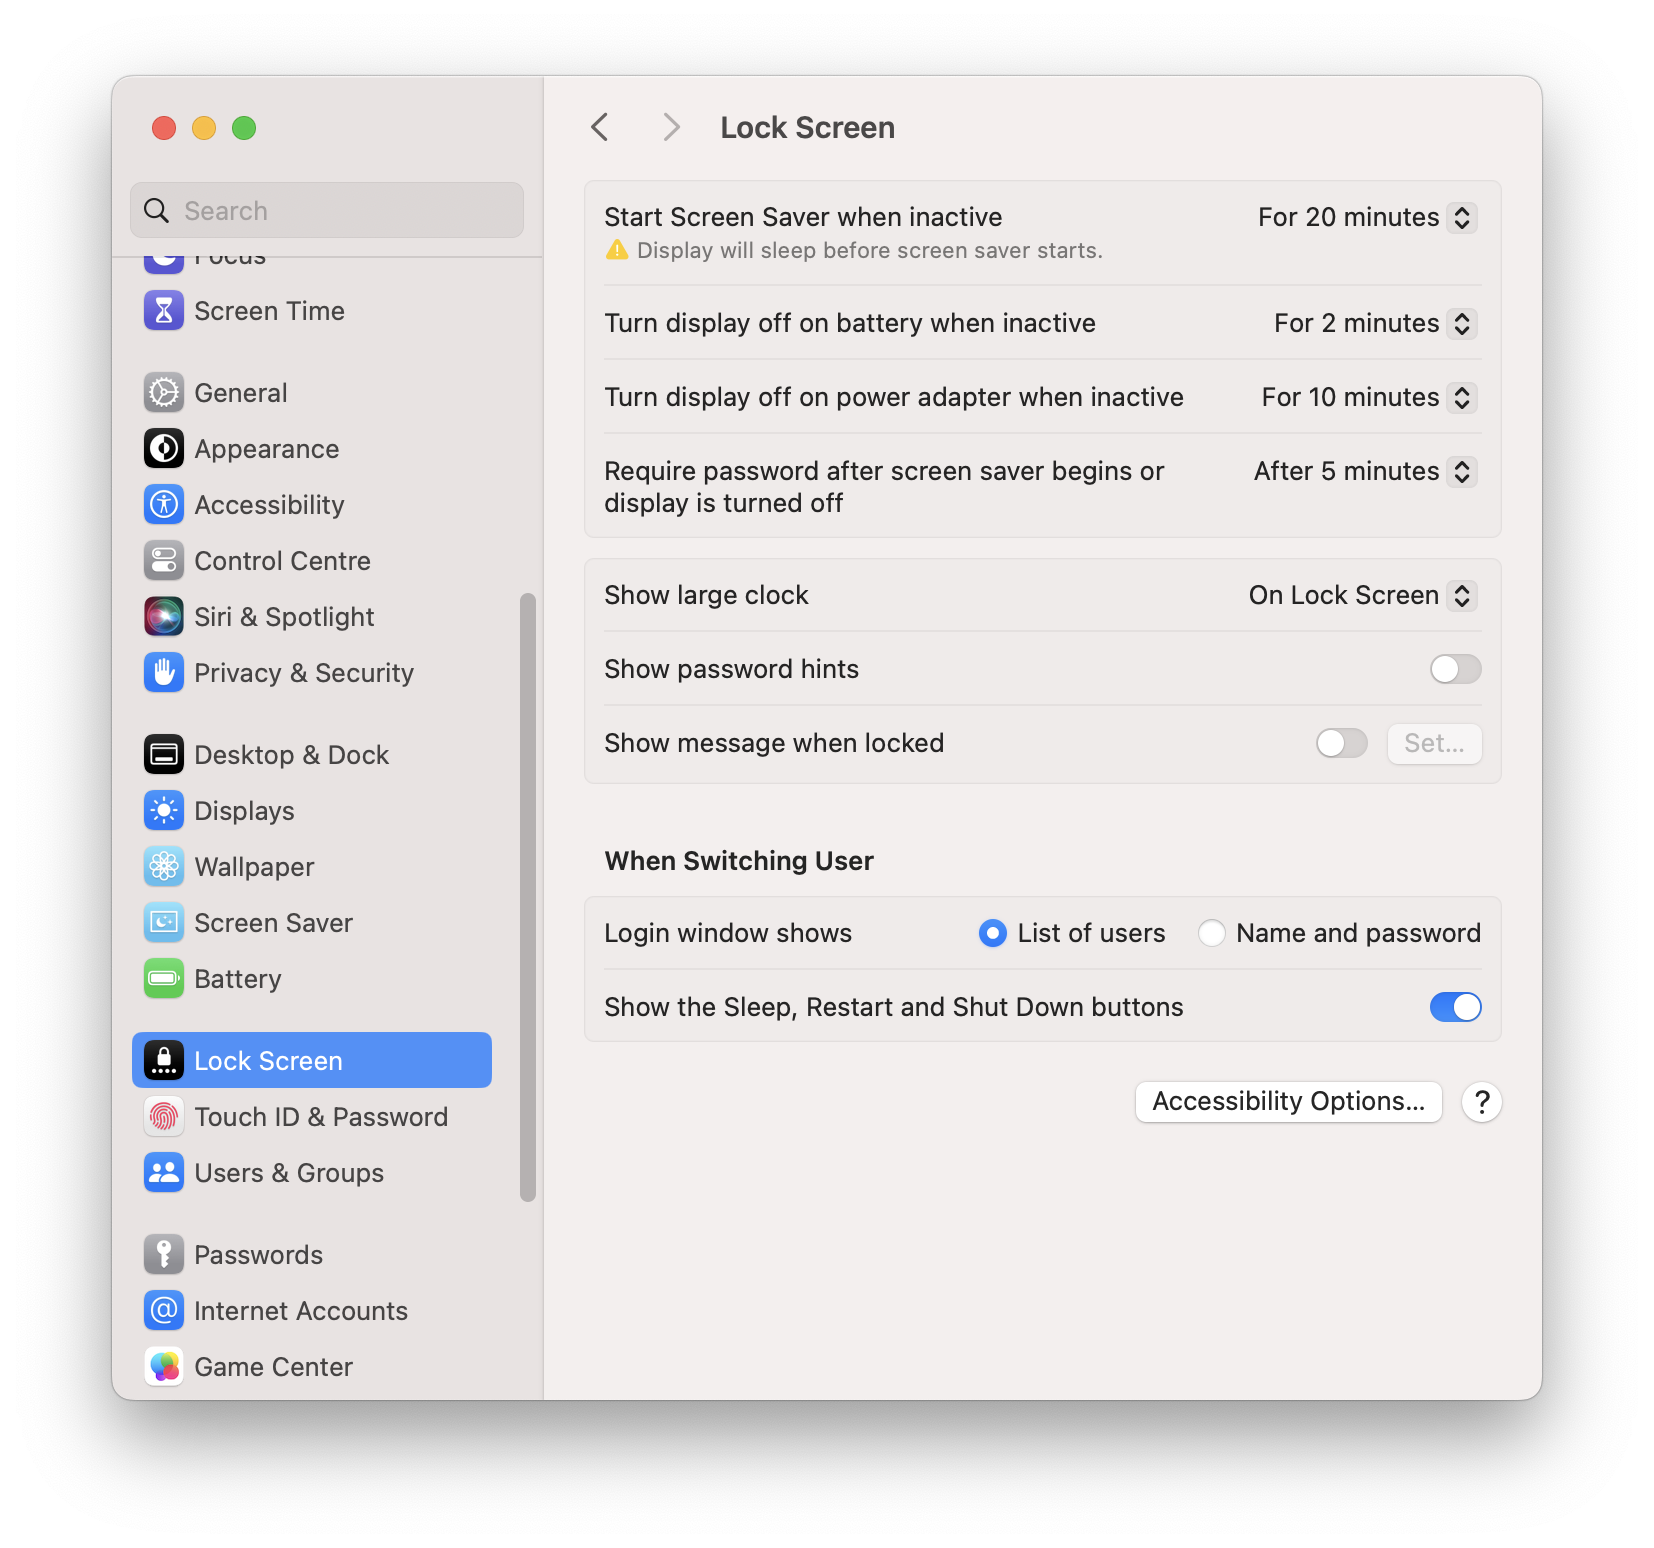Click the disabled Set… message button
The image size is (1654, 1548).
tap(1434, 743)
